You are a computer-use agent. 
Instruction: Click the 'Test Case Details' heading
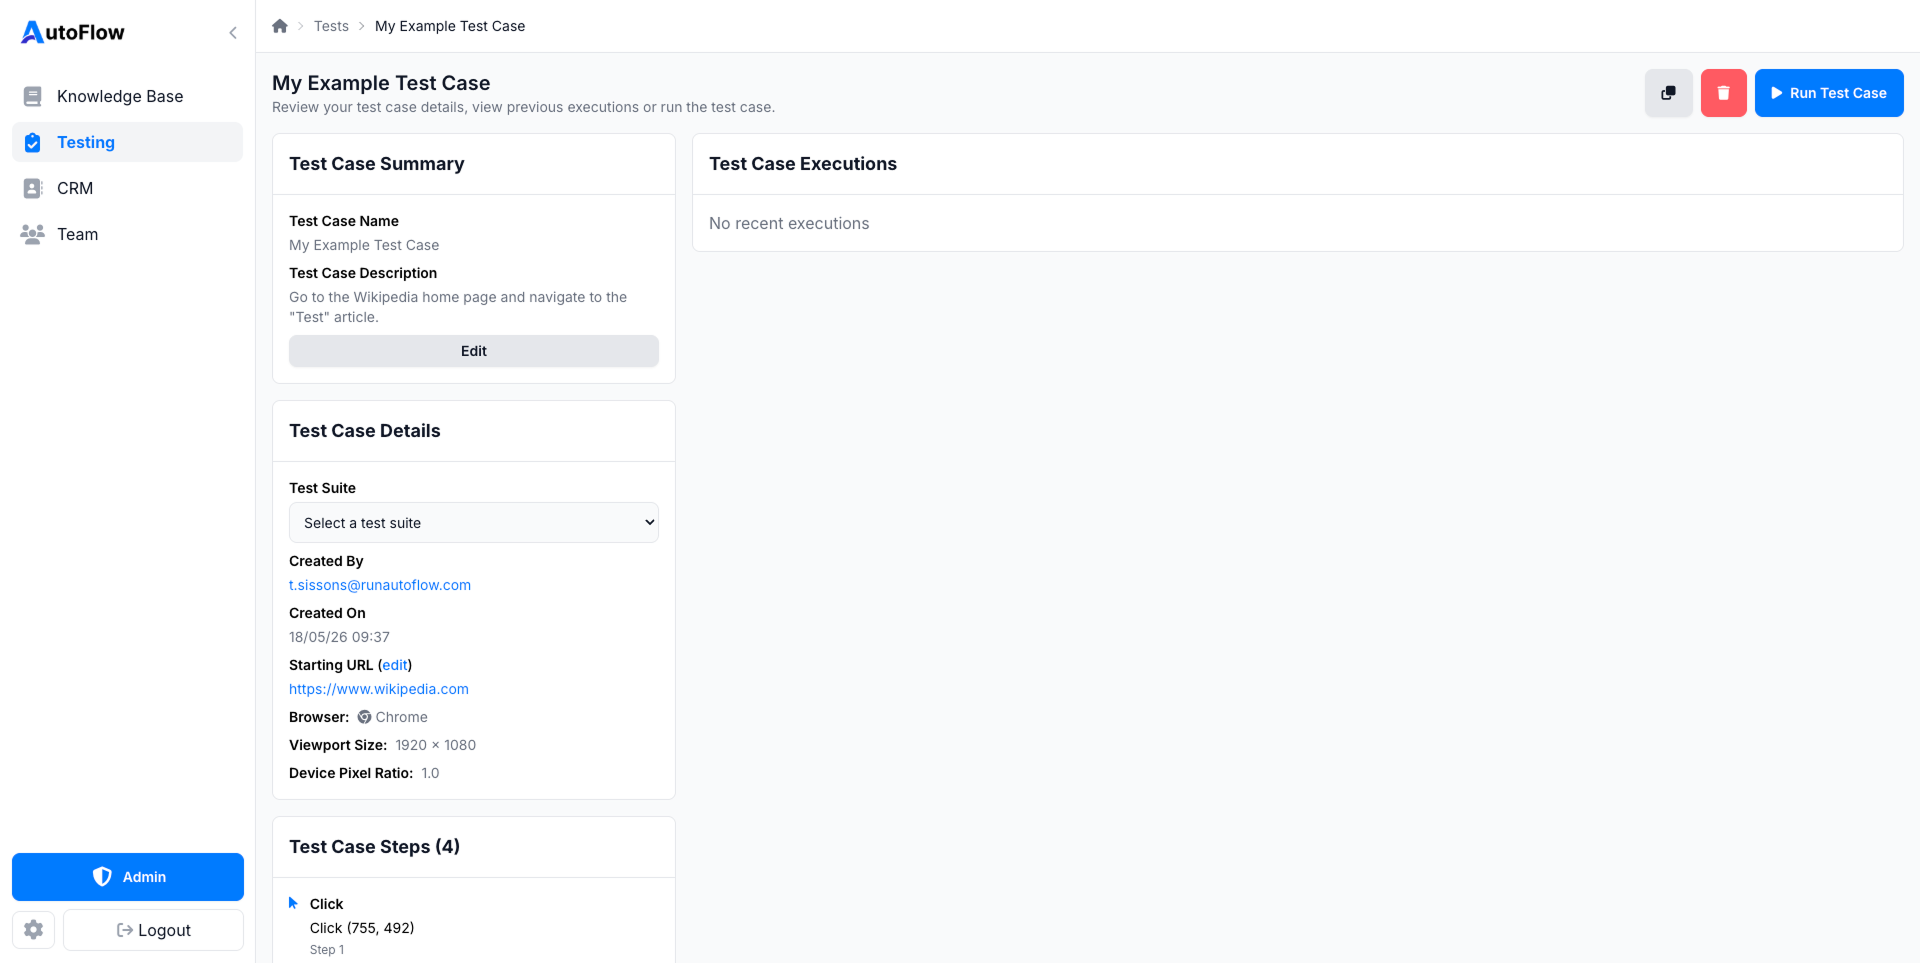[365, 431]
